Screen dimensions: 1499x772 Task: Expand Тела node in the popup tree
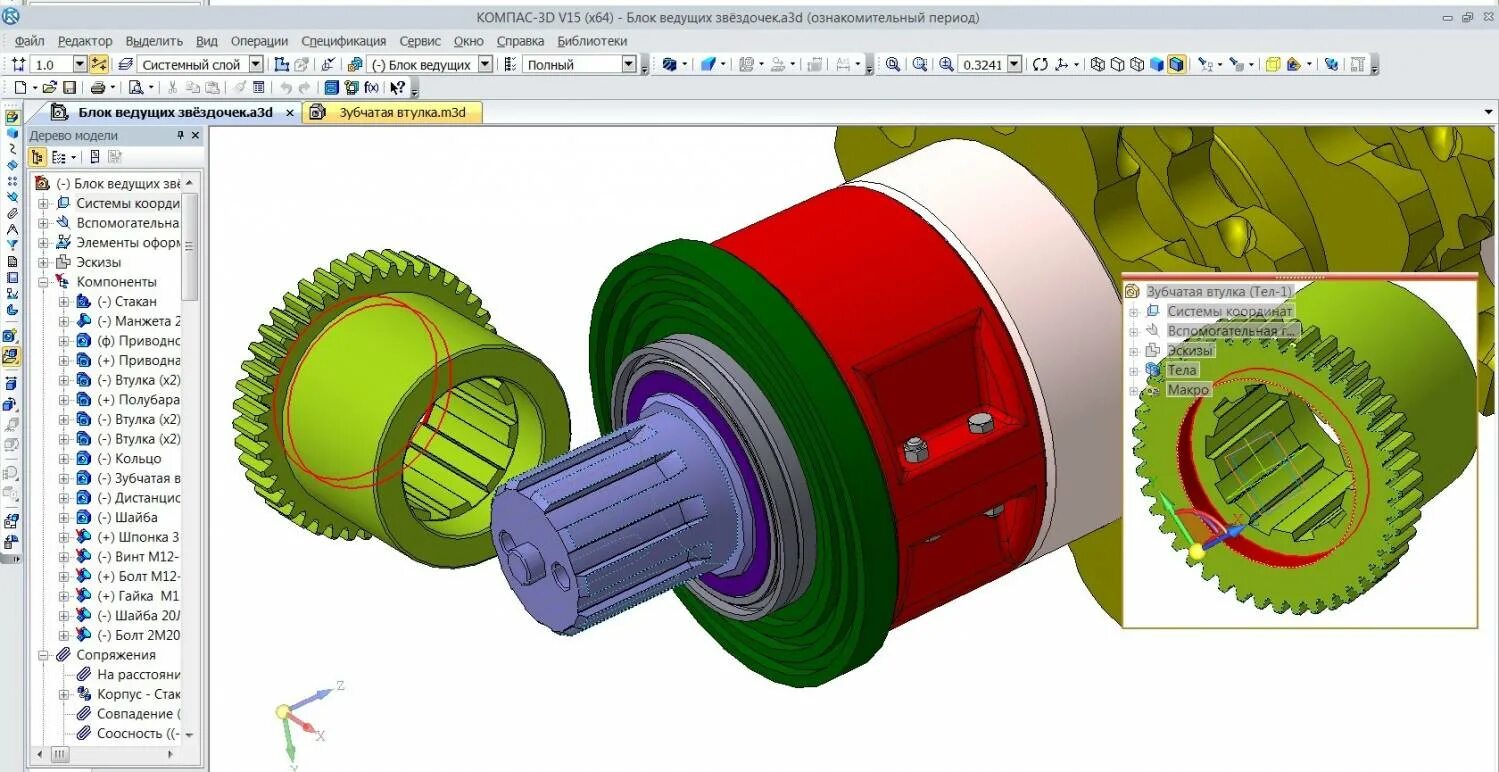[1134, 370]
